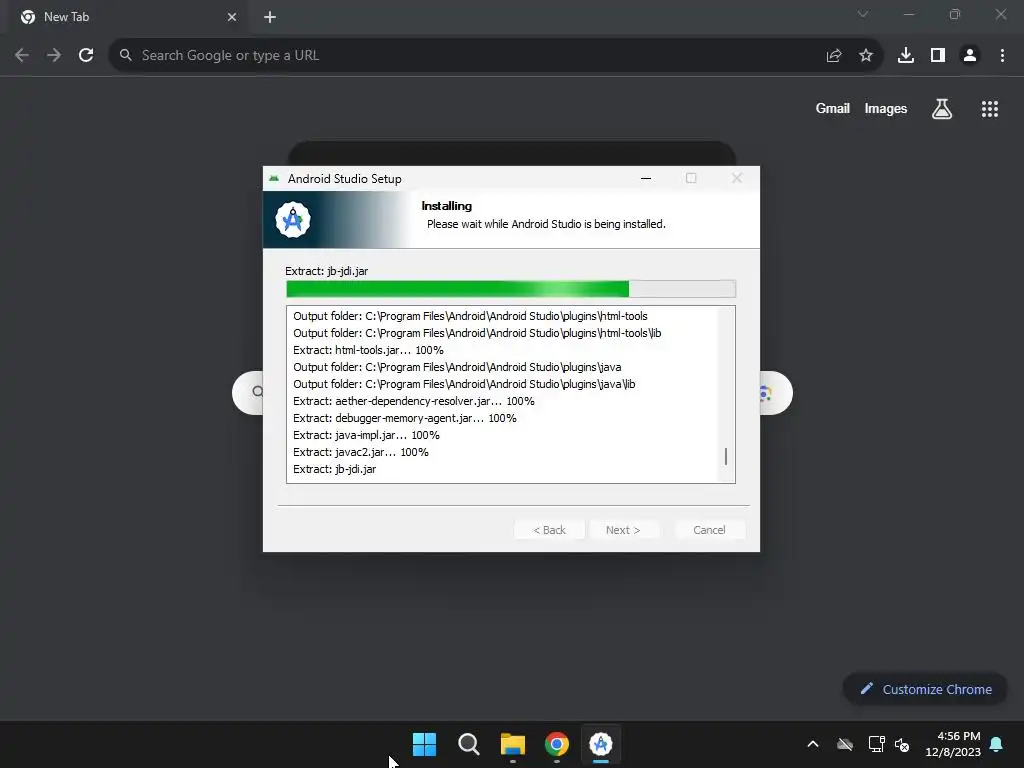The height and width of the screenshot is (768, 1024).
Task: Show hidden tray icons chevron
Action: (813, 744)
